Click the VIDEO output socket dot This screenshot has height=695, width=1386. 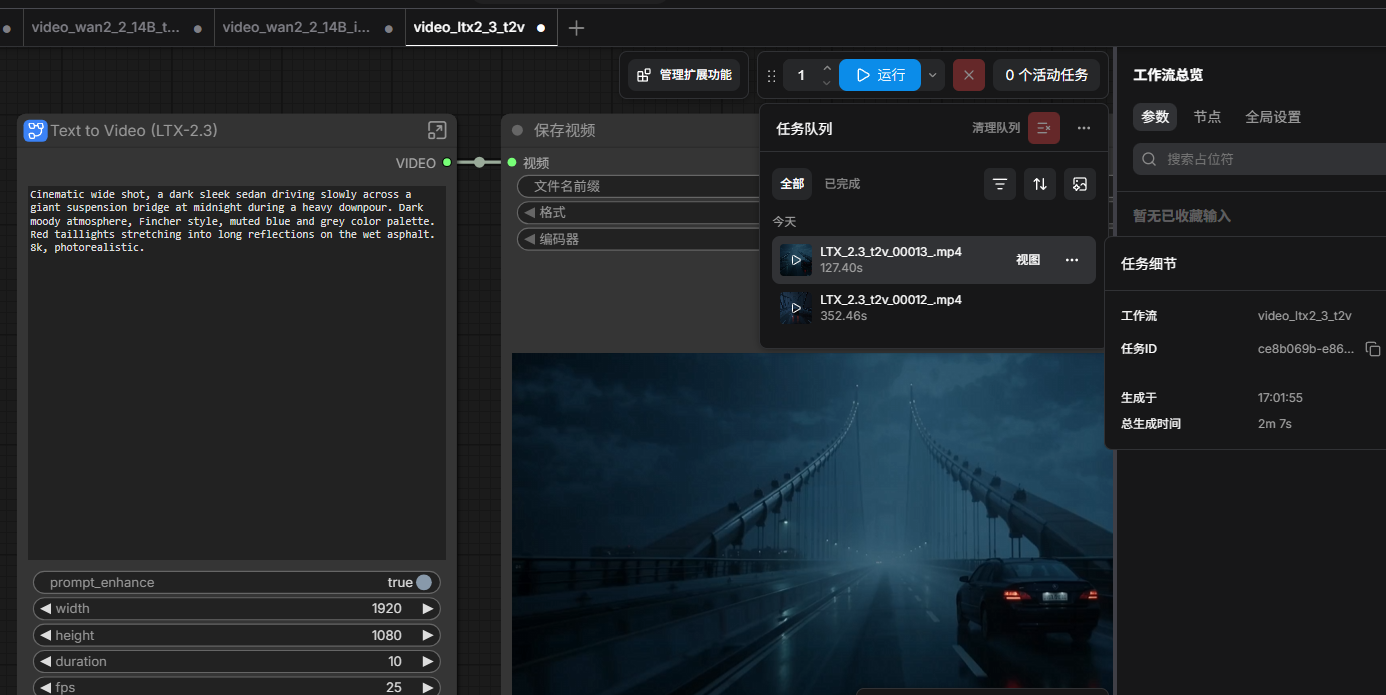coord(447,162)
